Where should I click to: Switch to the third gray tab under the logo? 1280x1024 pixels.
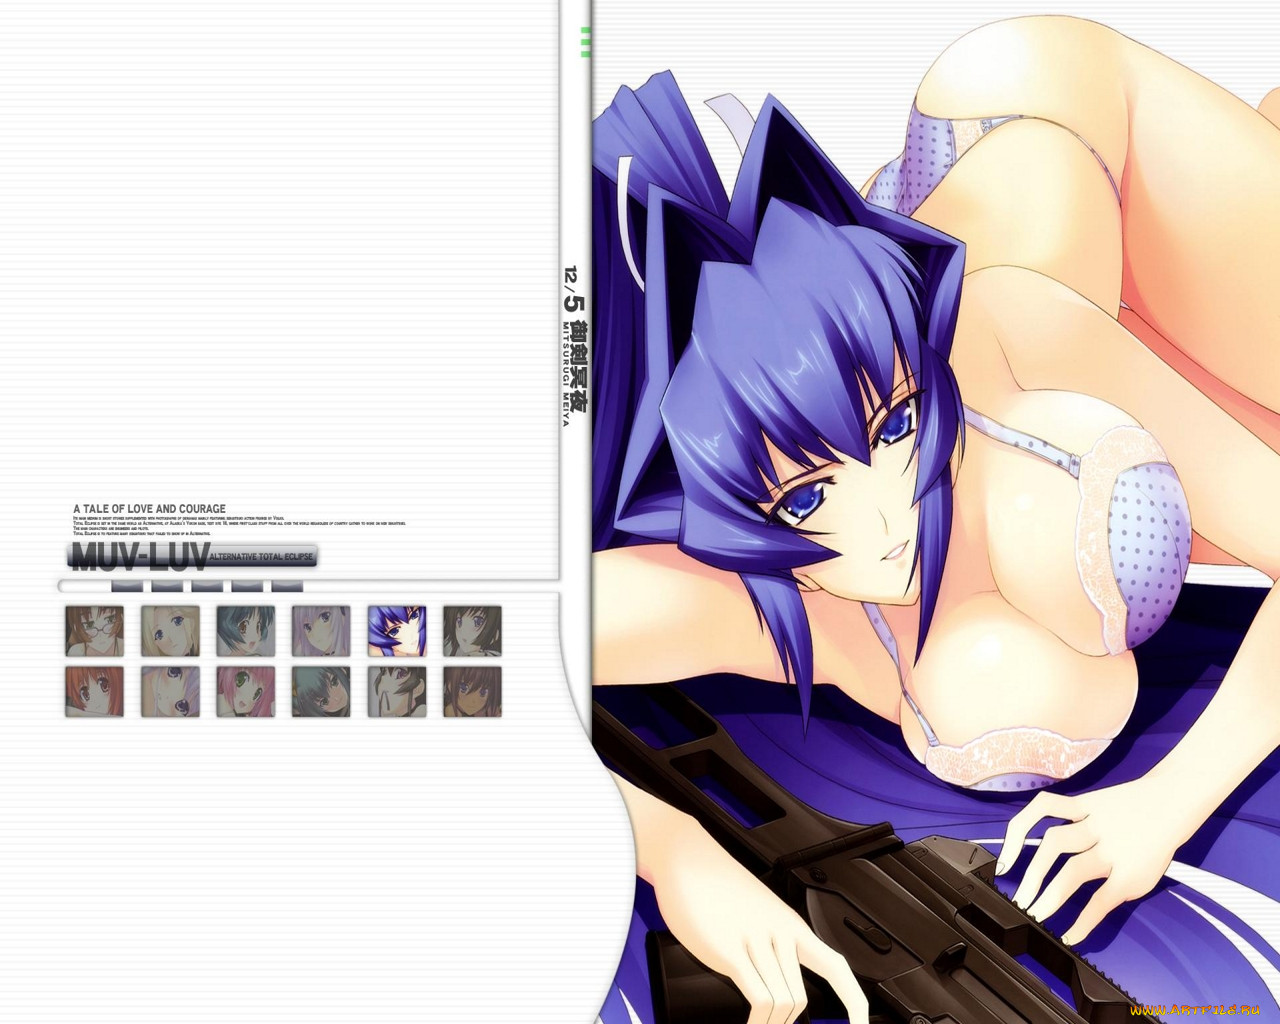tap(207, 585)
